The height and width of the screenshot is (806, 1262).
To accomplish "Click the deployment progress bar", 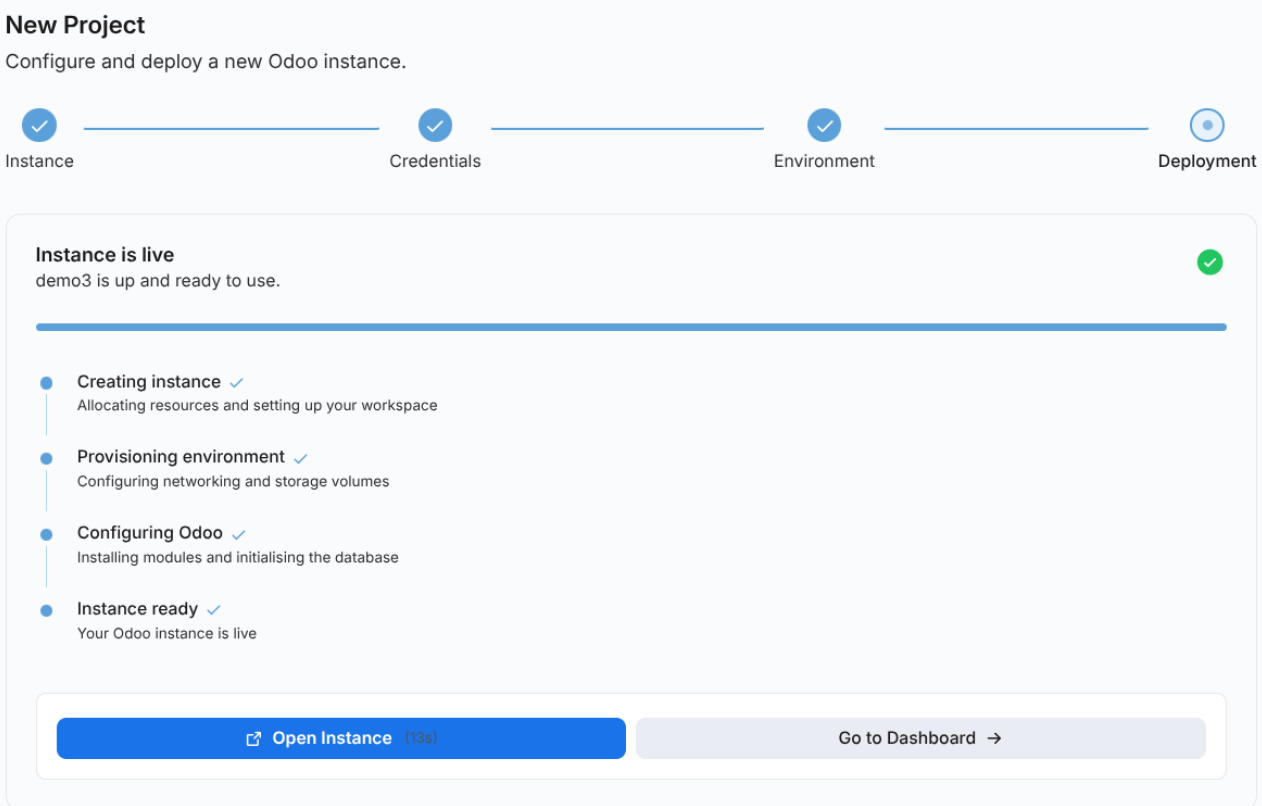I will pyautogui.click(x=631, y=327).
